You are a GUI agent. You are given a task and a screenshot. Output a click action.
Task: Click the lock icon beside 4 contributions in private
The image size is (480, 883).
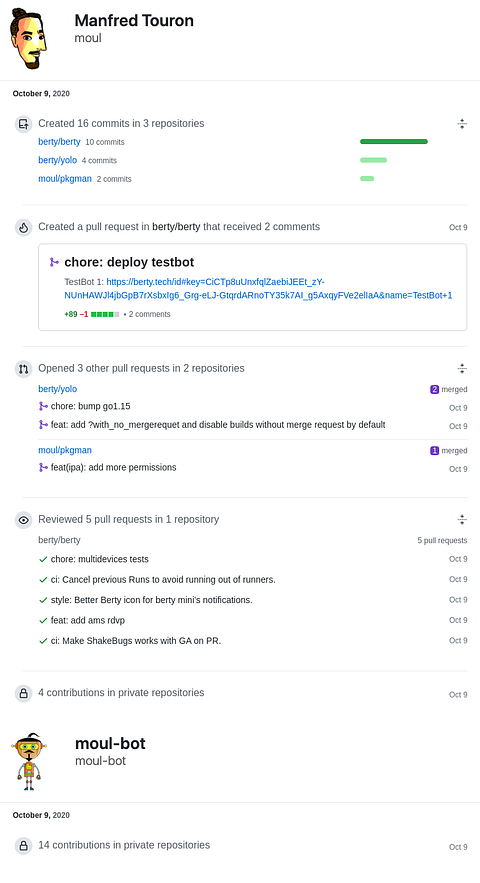(23, 693)
